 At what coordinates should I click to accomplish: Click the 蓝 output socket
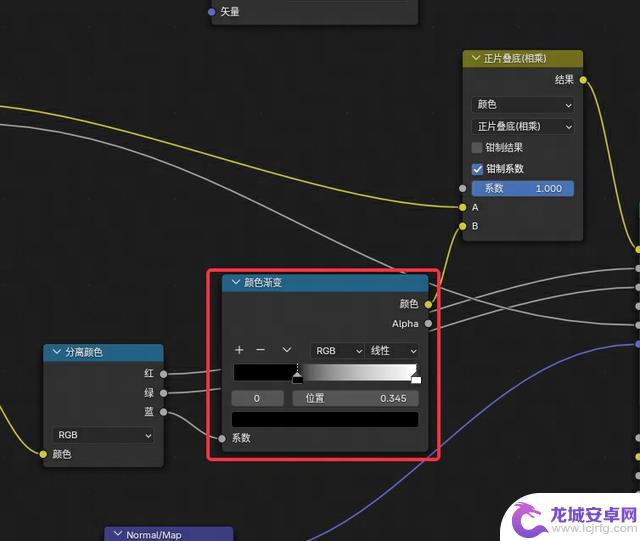[x=163, y=412]
